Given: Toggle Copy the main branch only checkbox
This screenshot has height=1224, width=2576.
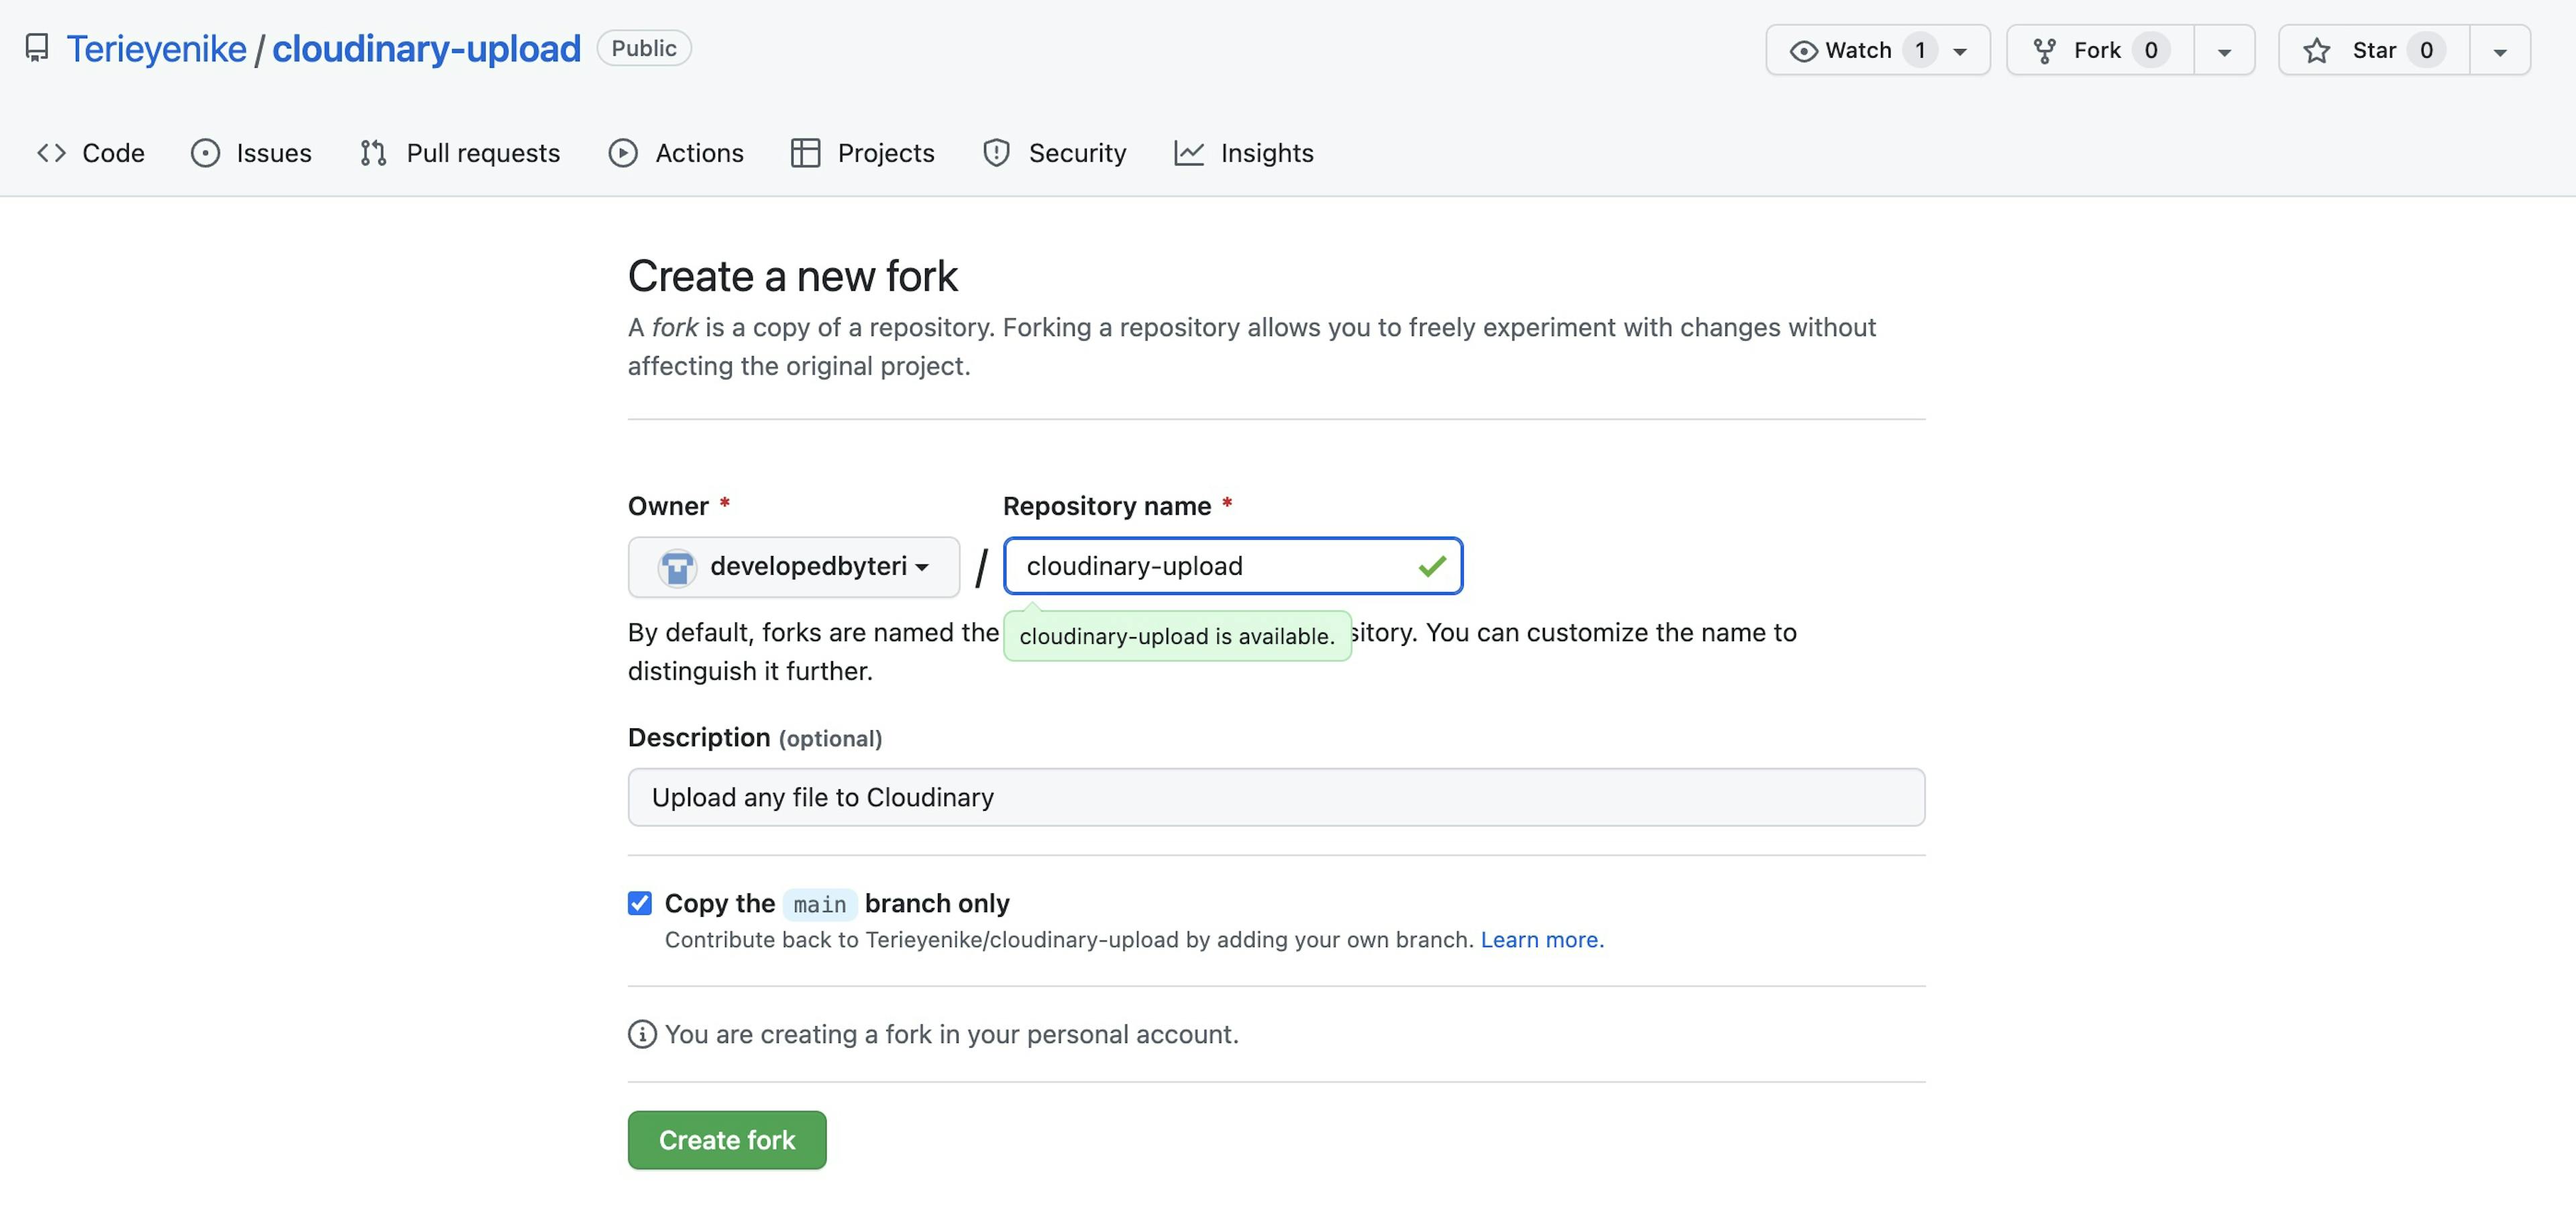Looking at the screenshot, I should [639, 903].
